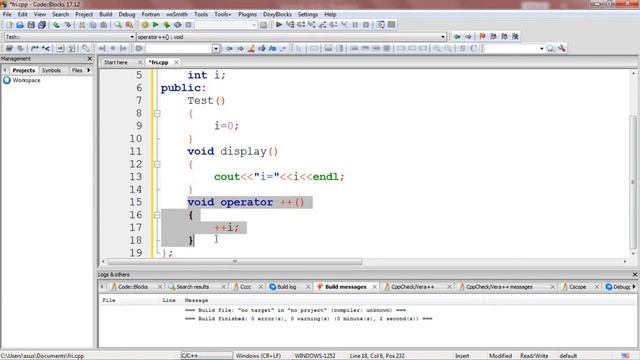Click the Find magnifier icon
Screen dimensions: 640x360
coord(118,25)
